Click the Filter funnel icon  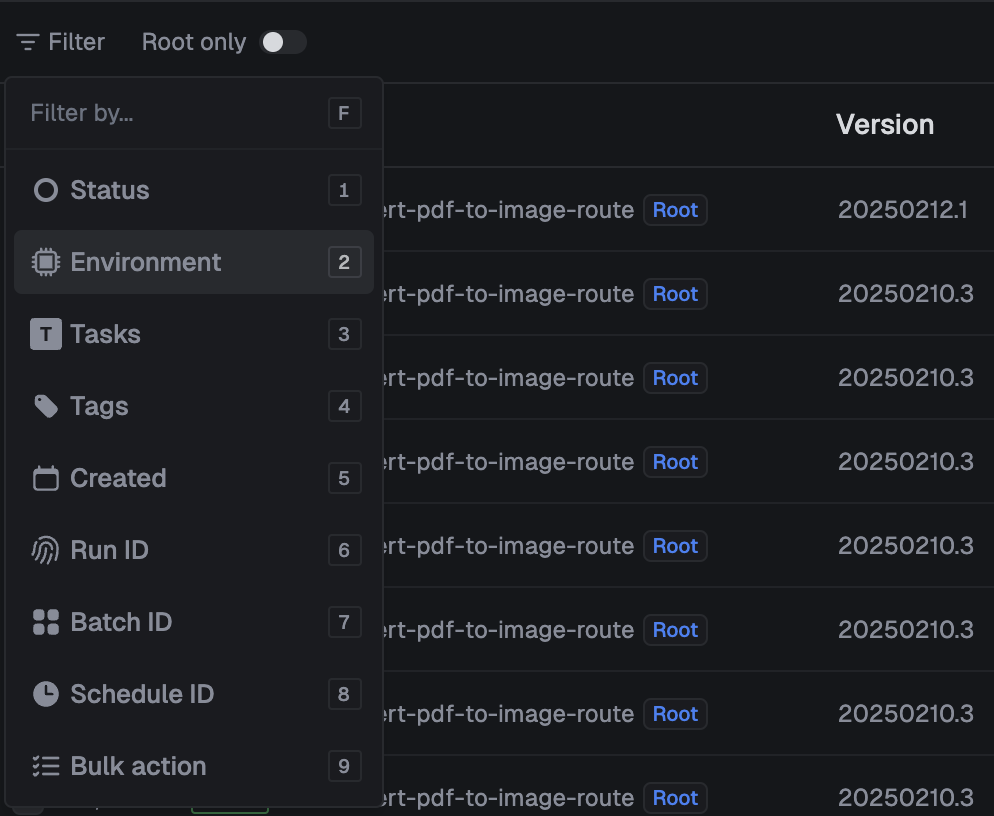tap(28, 42)
